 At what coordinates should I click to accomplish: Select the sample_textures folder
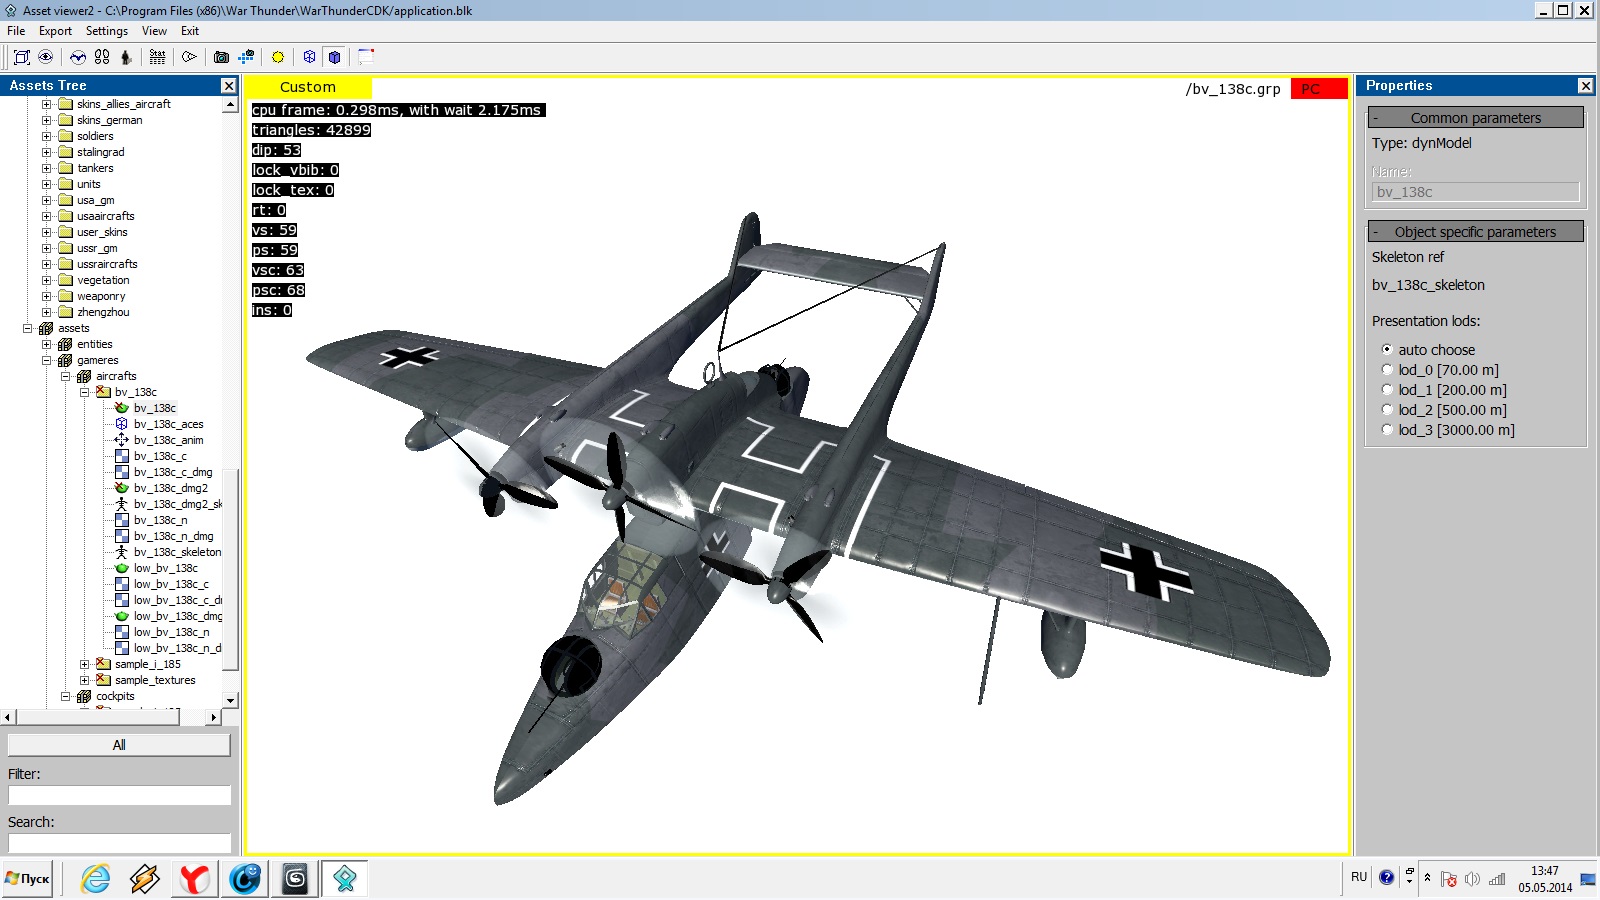pos(155,680)
